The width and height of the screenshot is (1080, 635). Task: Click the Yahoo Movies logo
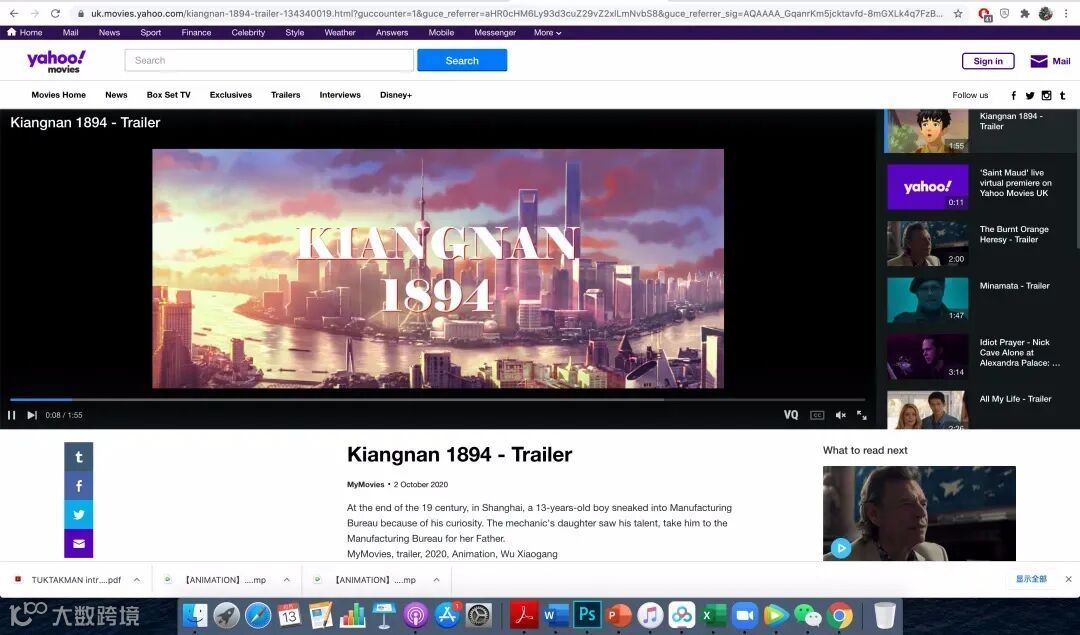56,61
